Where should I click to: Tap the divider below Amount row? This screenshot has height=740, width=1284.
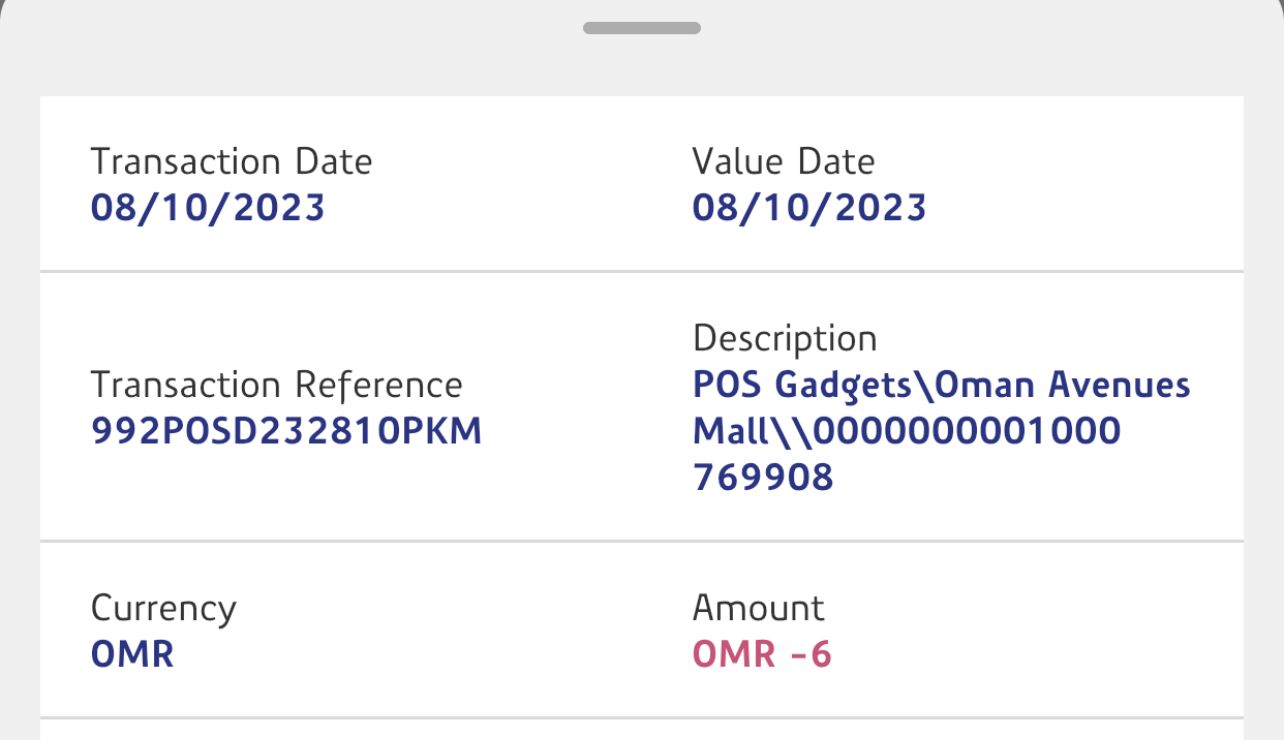641,717
